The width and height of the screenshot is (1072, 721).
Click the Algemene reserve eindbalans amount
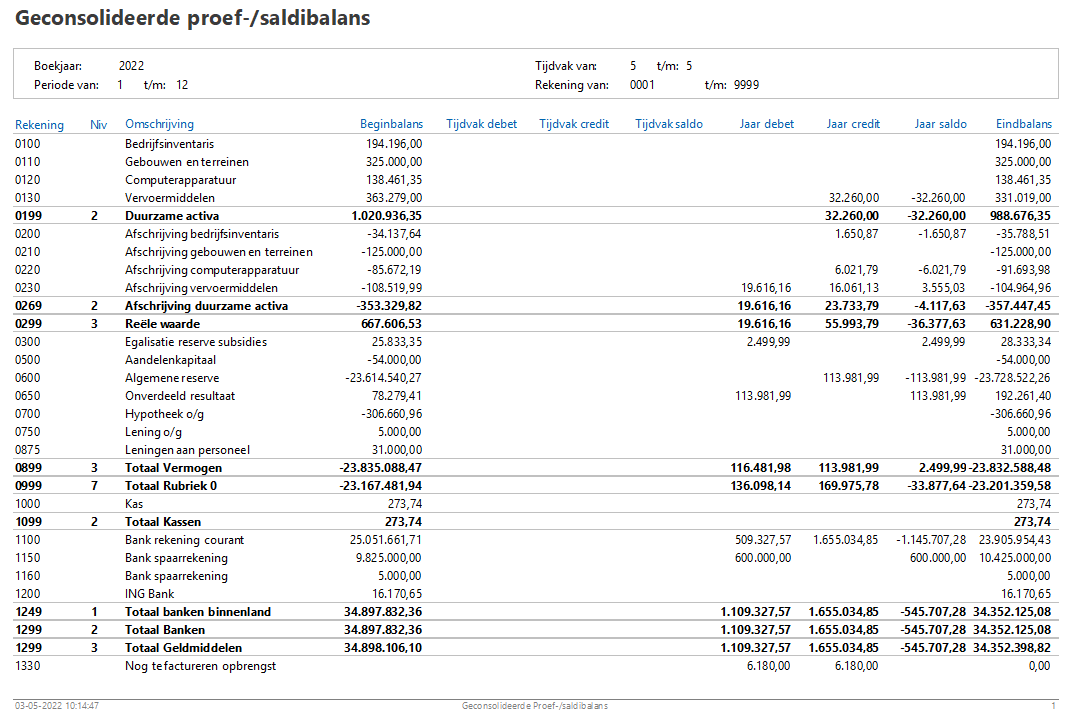coord(1013,377)
